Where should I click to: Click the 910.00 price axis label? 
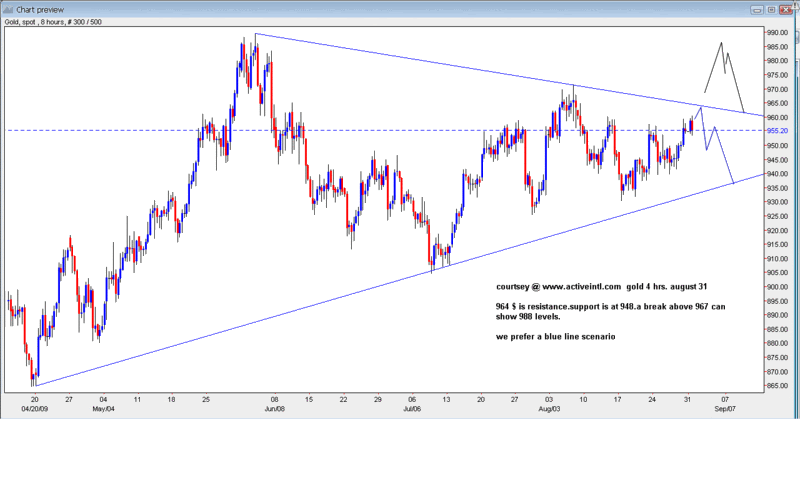pos(779,259)
